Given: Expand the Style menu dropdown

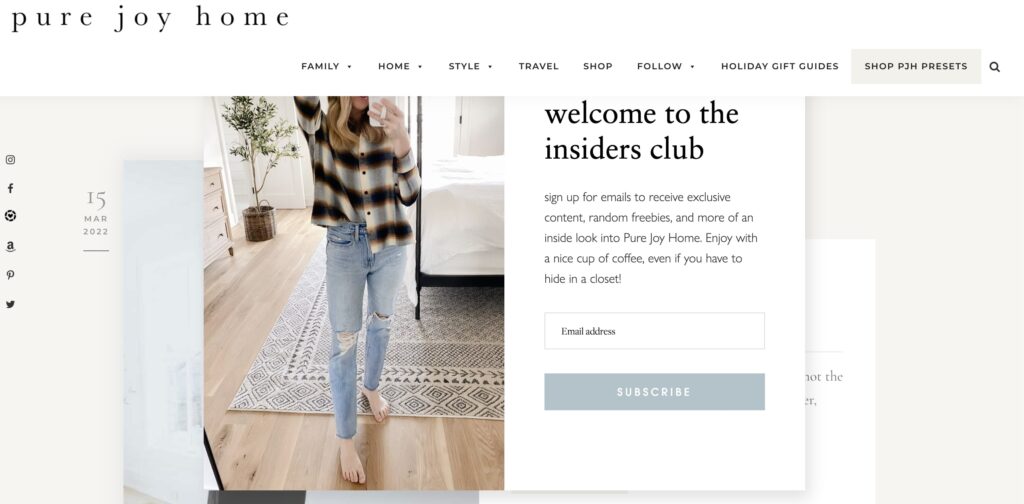Looking at the screenshot, I should coord(470,66).
